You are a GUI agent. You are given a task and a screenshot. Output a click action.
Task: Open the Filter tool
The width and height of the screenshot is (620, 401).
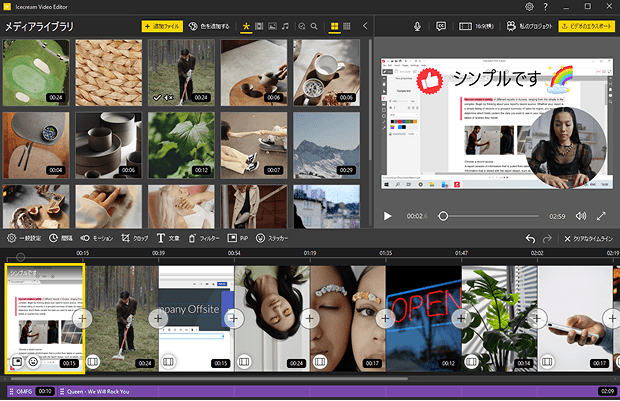[203, 238]
